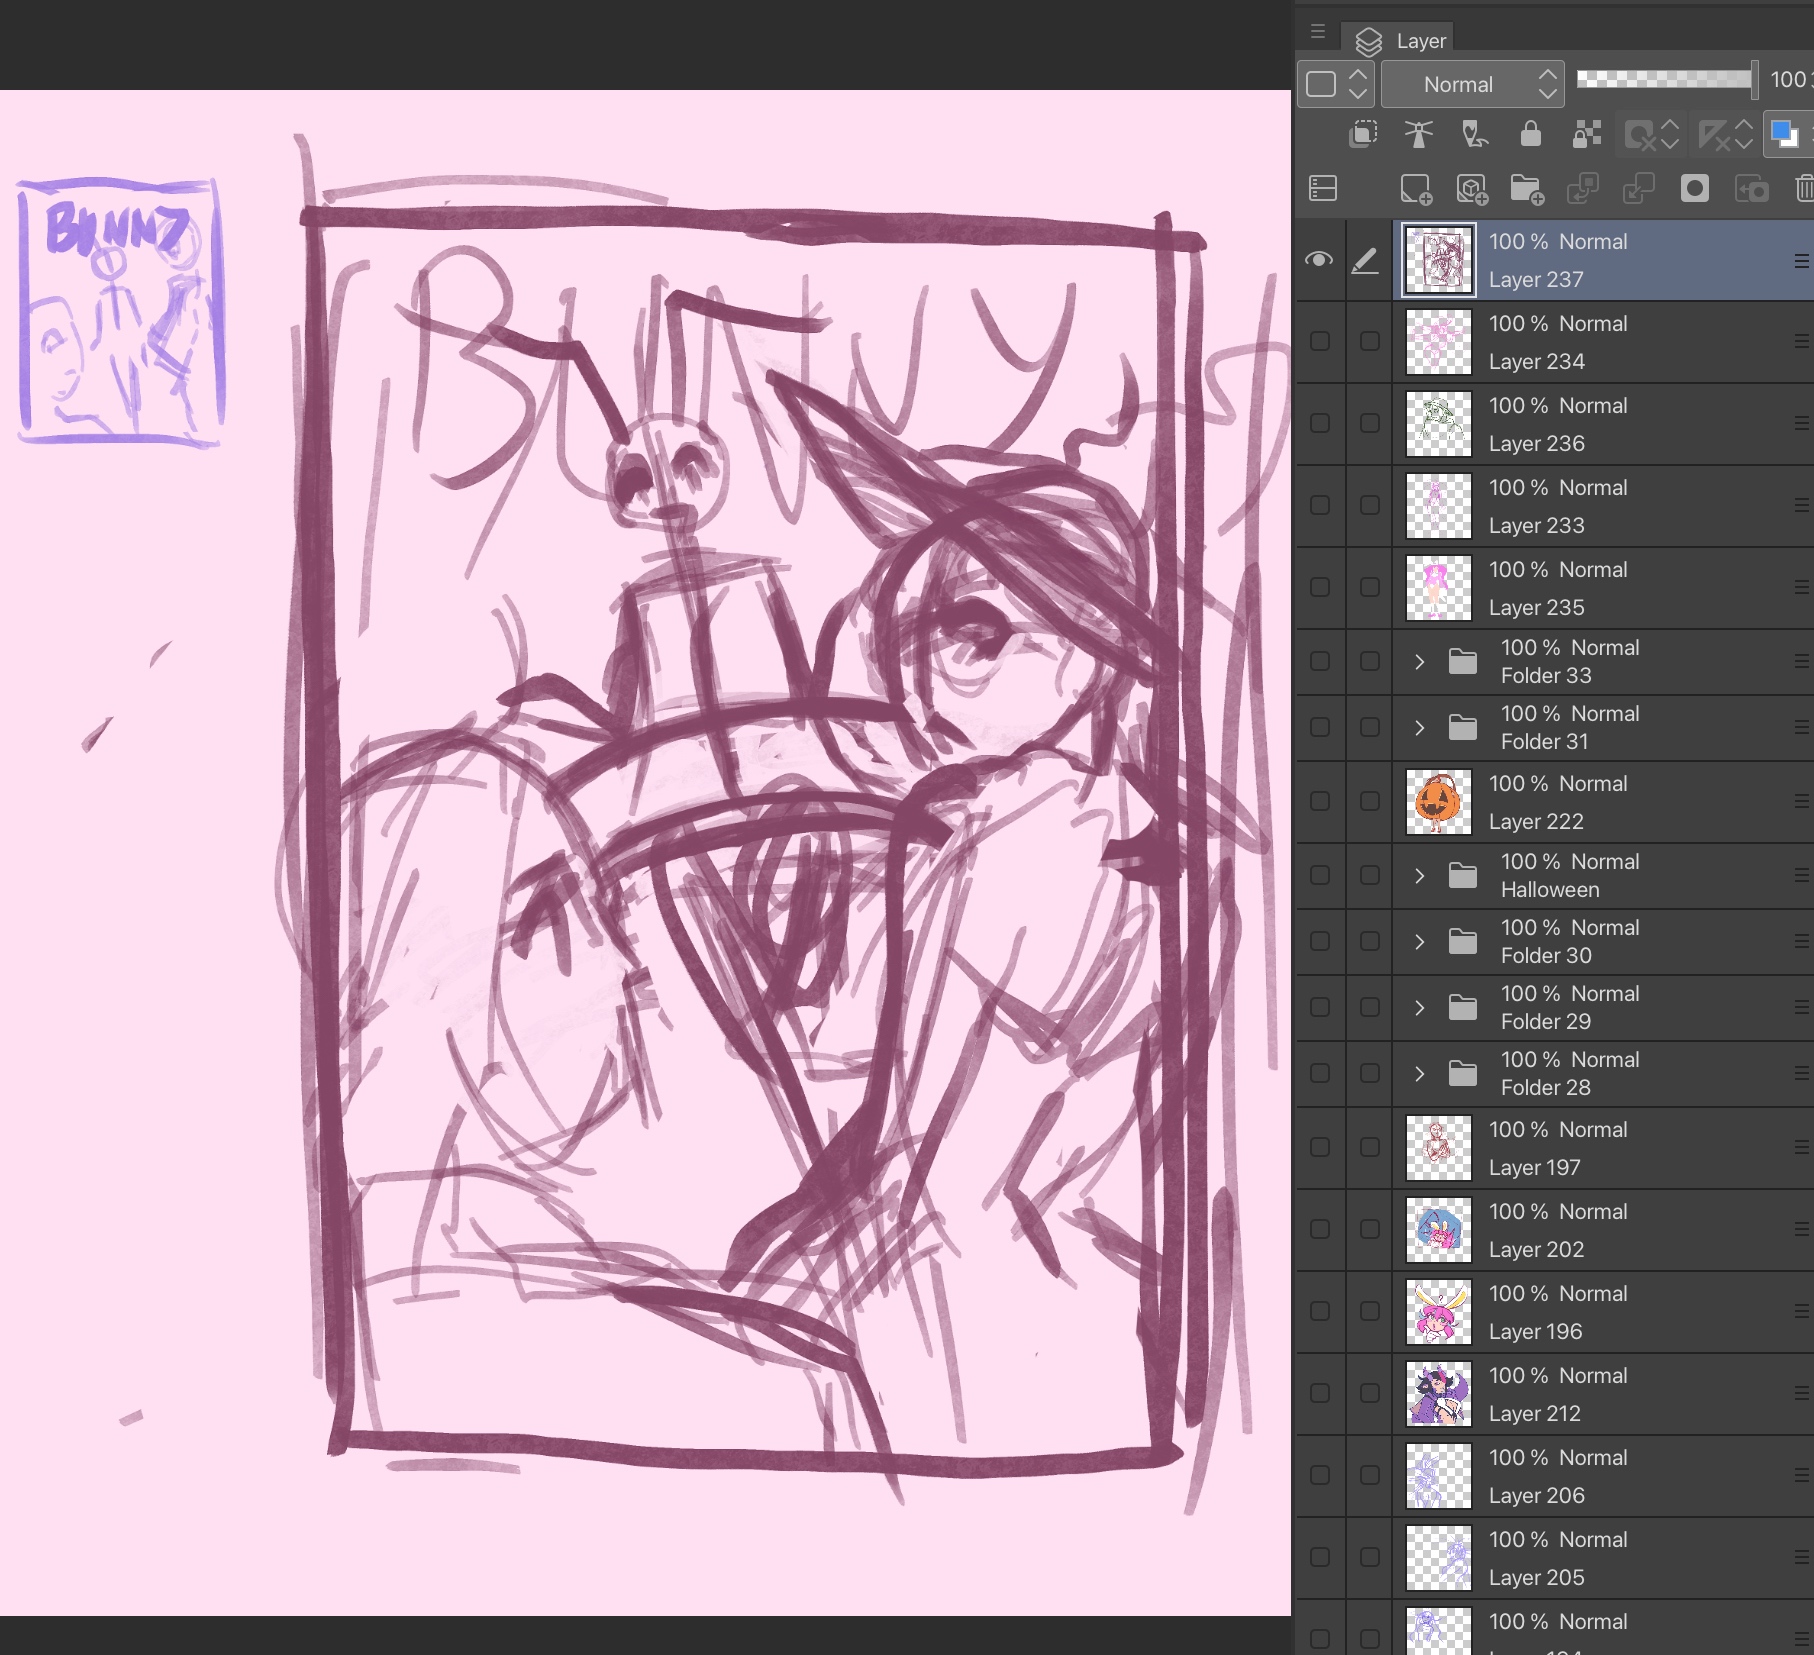Create a New Raster Layer
The width and height of the screenshot is (1814, 1655).
point(1415,189)
